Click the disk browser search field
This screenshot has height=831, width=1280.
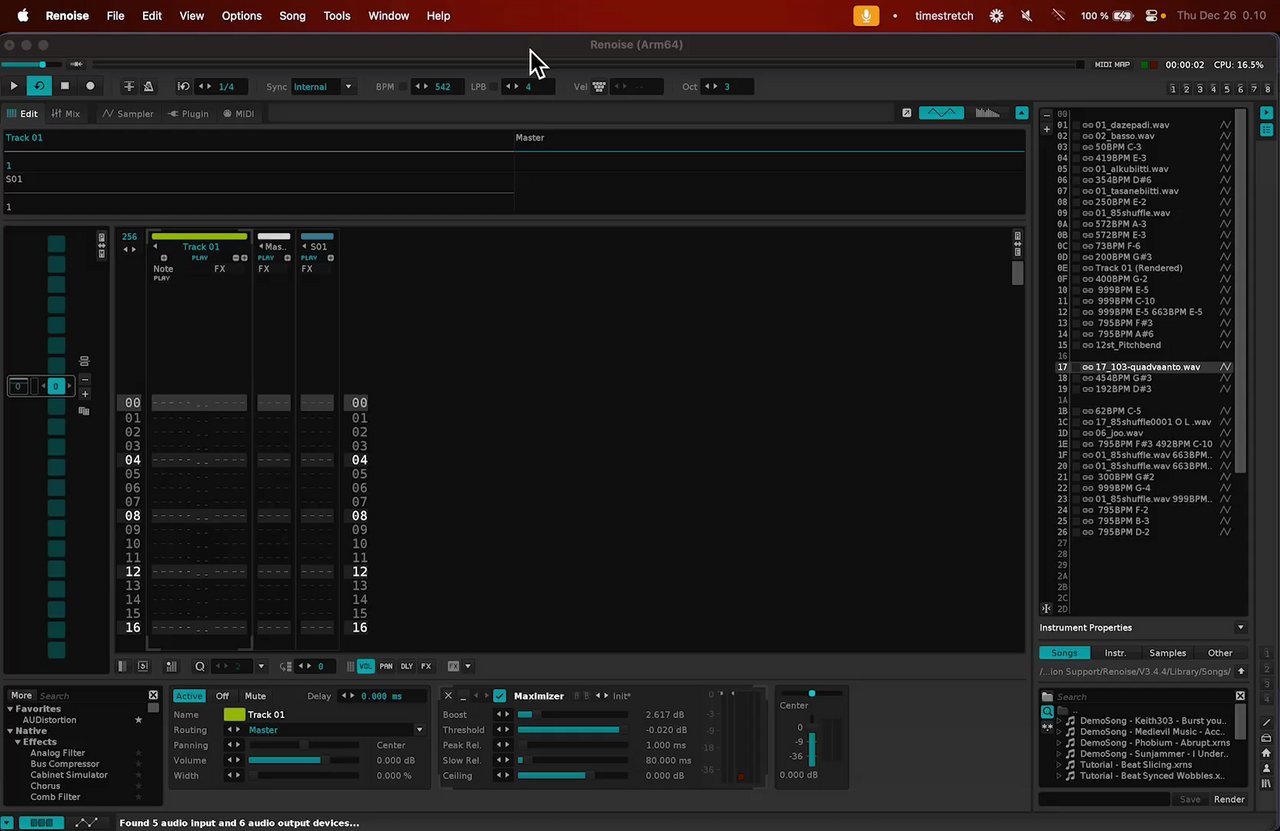click(1144, 696)
